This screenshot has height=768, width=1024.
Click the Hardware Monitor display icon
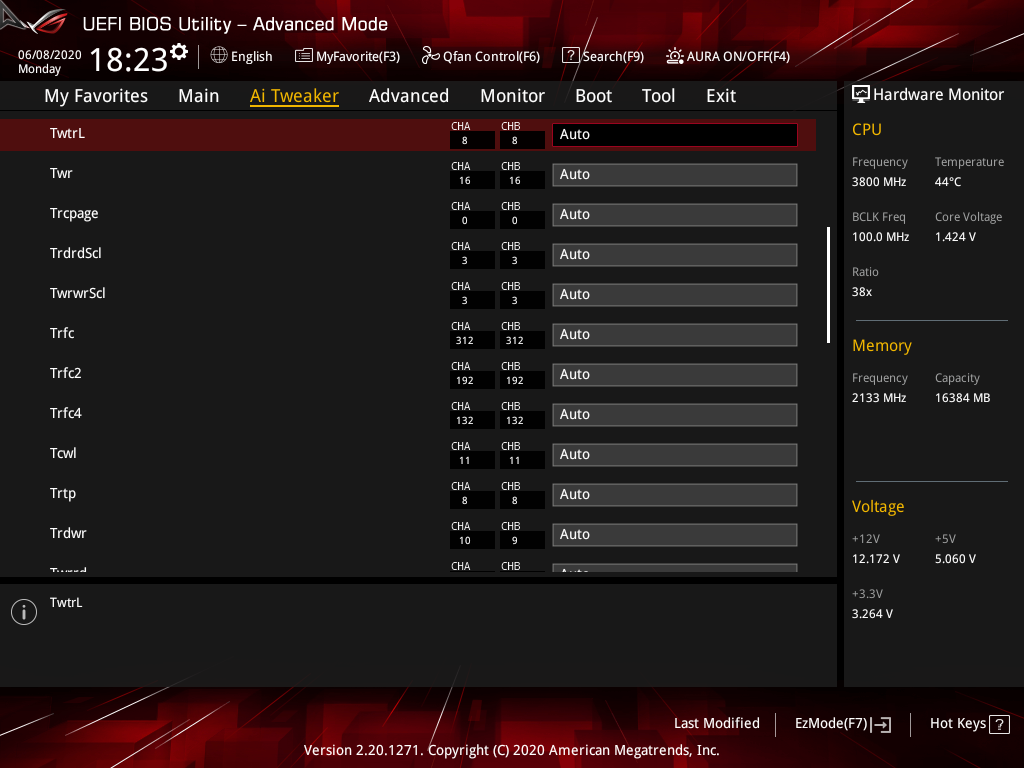point(861,94)
